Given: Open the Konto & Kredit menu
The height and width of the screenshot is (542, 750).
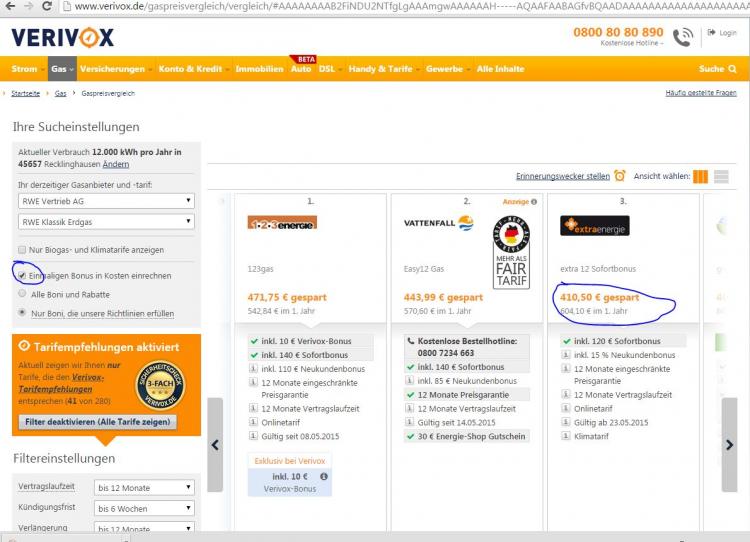Looking at the screenshot, I should [194, 69].
